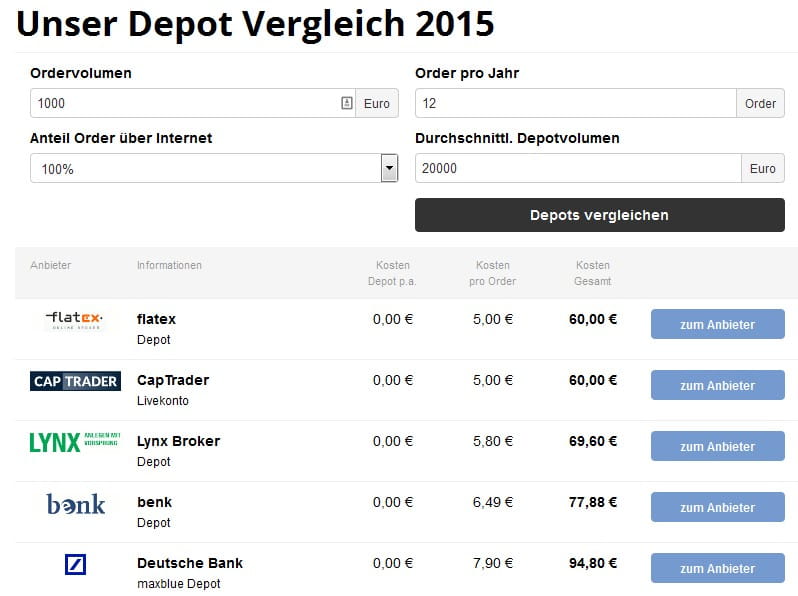This screenshot has height=596, width=798.
Task: Click the 60,00 € total for CapTrader
Action: pyautogui.click(x=593, y=380)
